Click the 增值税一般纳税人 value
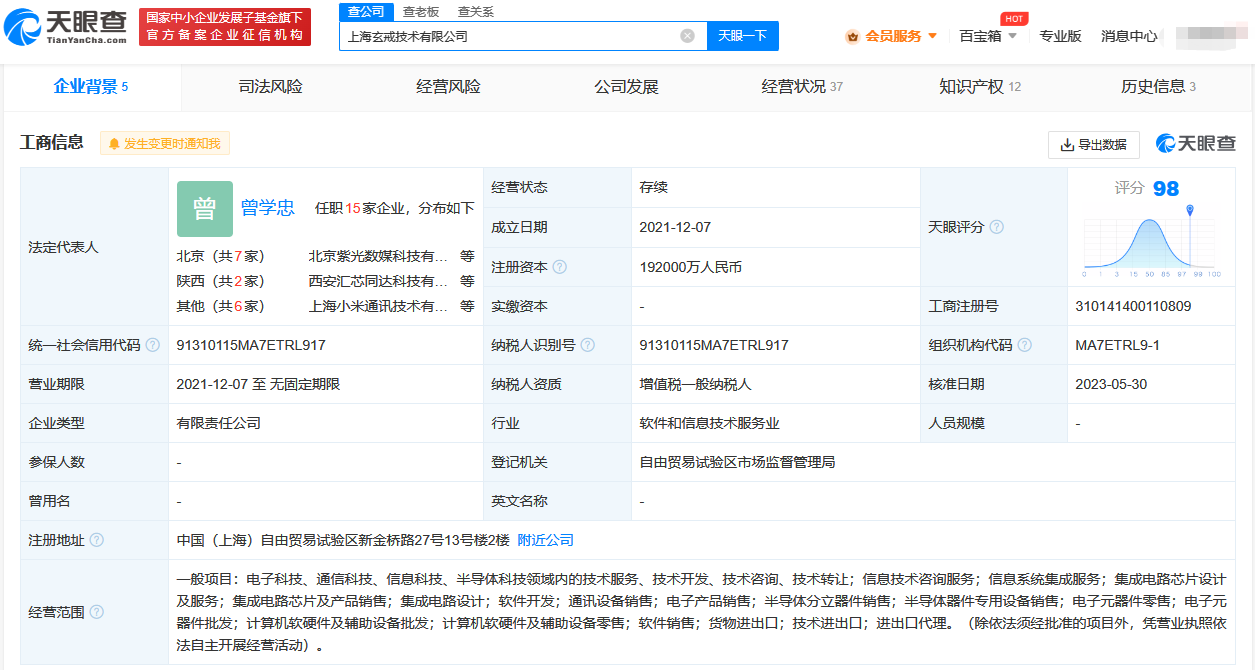This screenshot has width=1255, height=670. point(696,384)
